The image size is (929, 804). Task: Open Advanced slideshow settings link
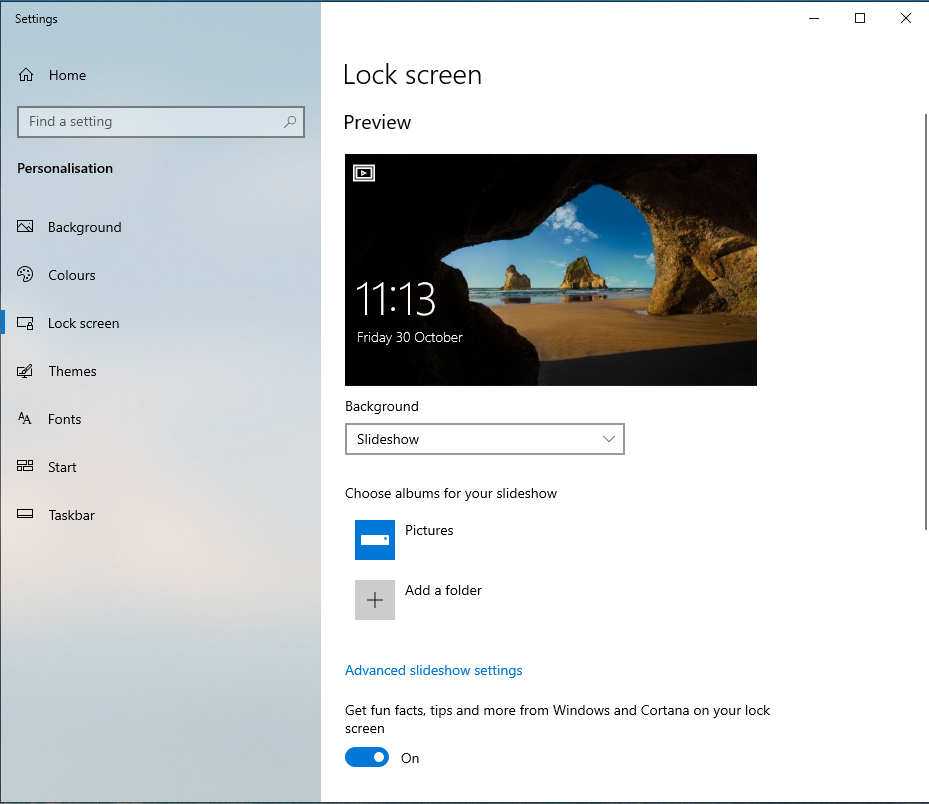[434, 670]
